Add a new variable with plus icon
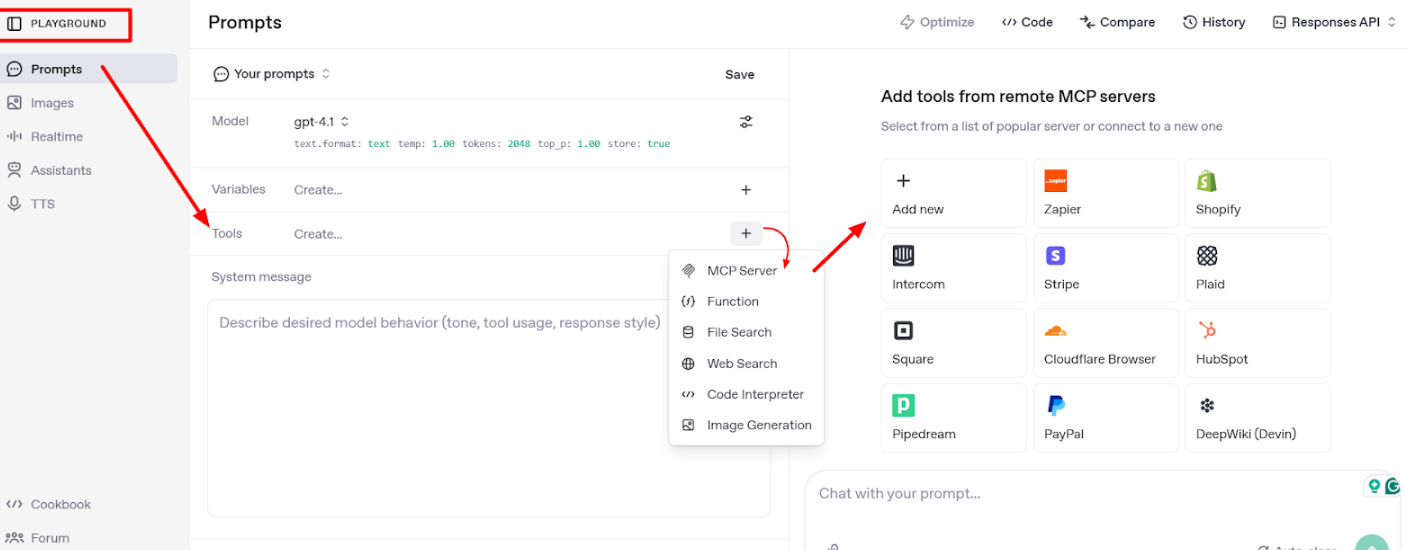The image size is (1409, 550). coord(746,190)
